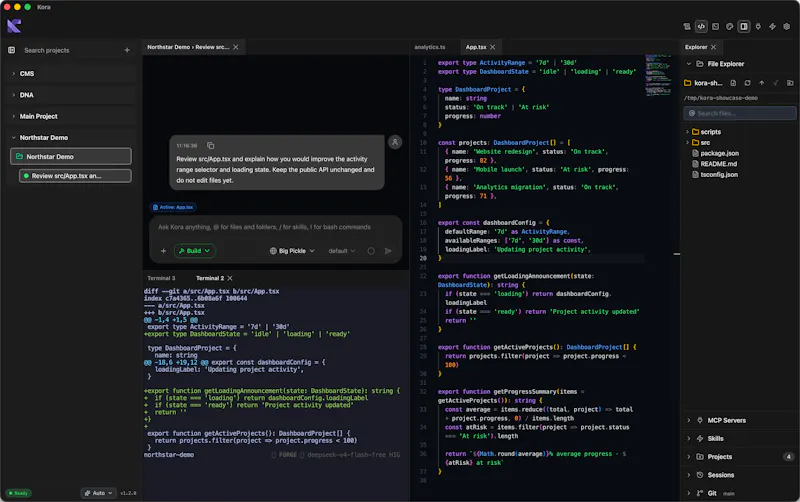Toggle the code editor view icon
The image size is (800, 502).
pyautogui.click(x=701, y=27)
